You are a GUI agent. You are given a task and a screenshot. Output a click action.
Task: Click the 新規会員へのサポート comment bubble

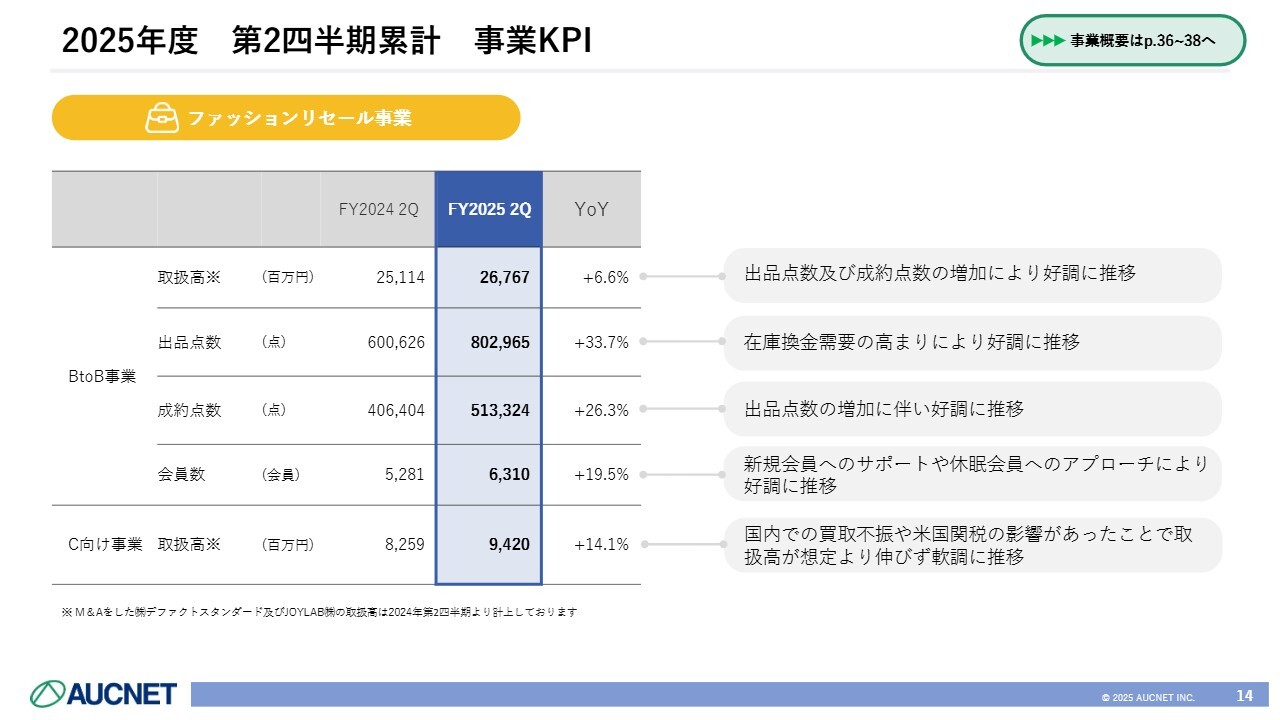click(972, 474)
